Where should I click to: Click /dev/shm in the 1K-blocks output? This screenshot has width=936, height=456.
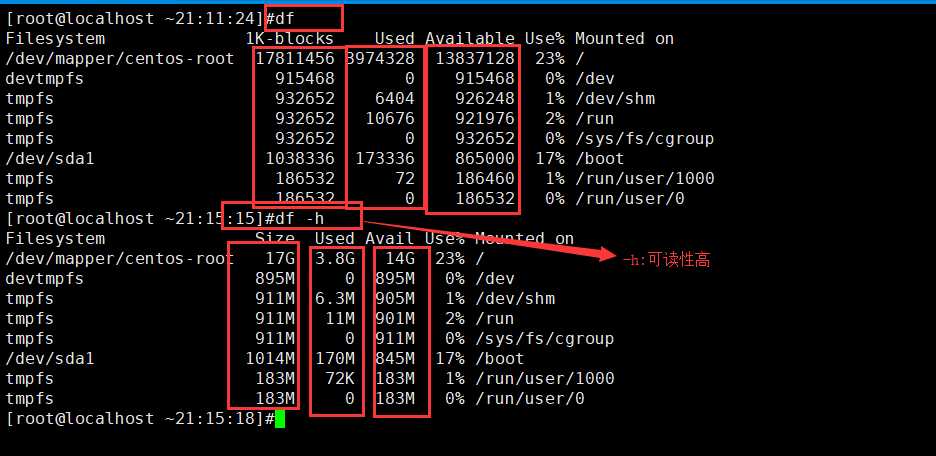614,98
